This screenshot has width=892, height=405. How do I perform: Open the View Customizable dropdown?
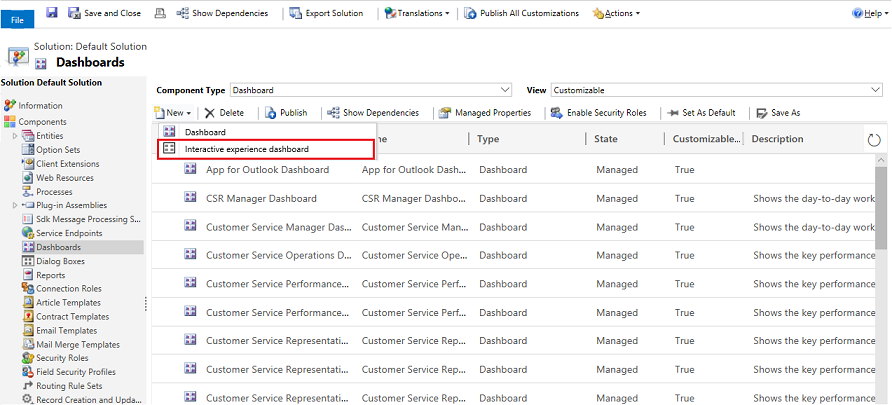point(875,90)
